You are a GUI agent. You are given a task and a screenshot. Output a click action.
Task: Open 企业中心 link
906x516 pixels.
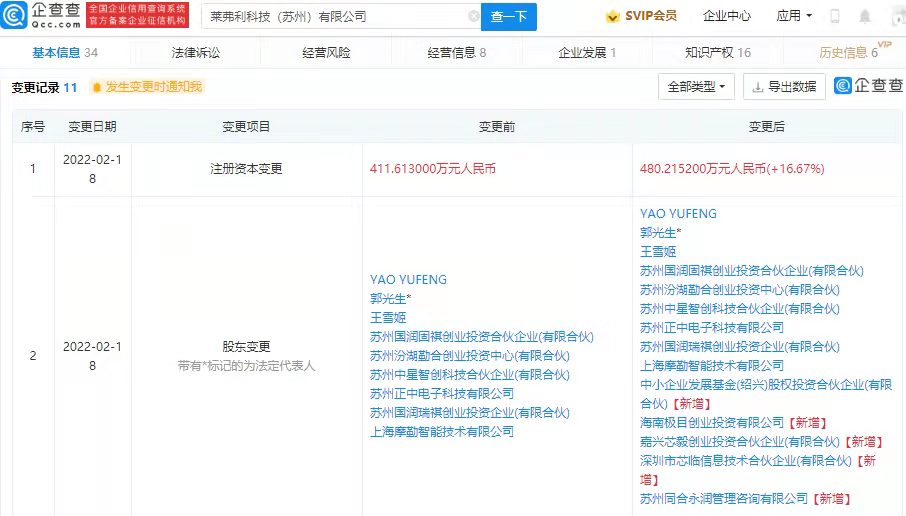click(x=726, y=16)
